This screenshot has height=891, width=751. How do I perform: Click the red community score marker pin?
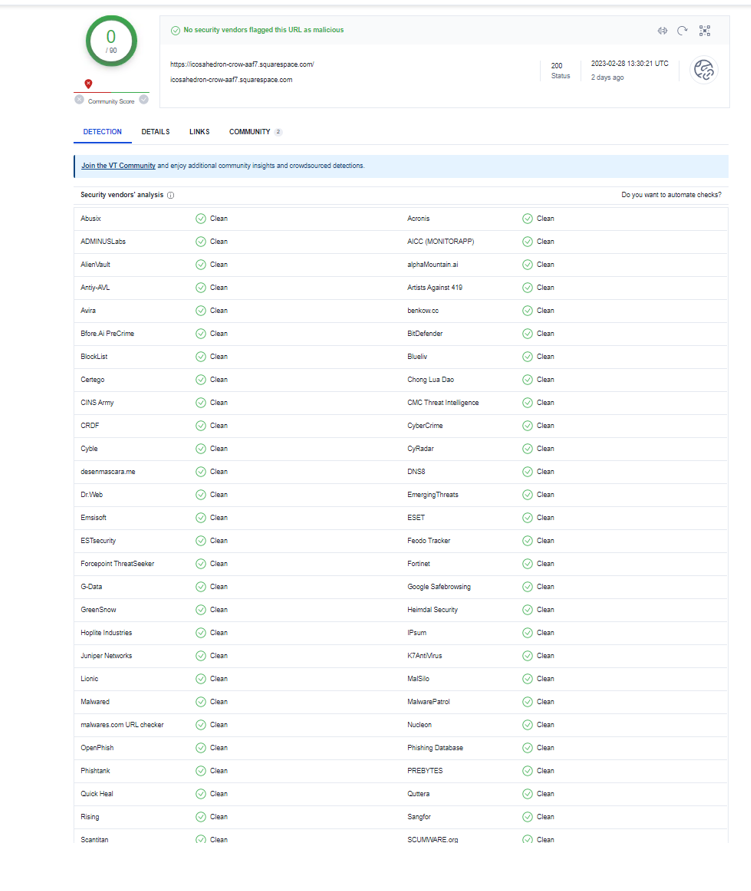(x=88, y=84)
